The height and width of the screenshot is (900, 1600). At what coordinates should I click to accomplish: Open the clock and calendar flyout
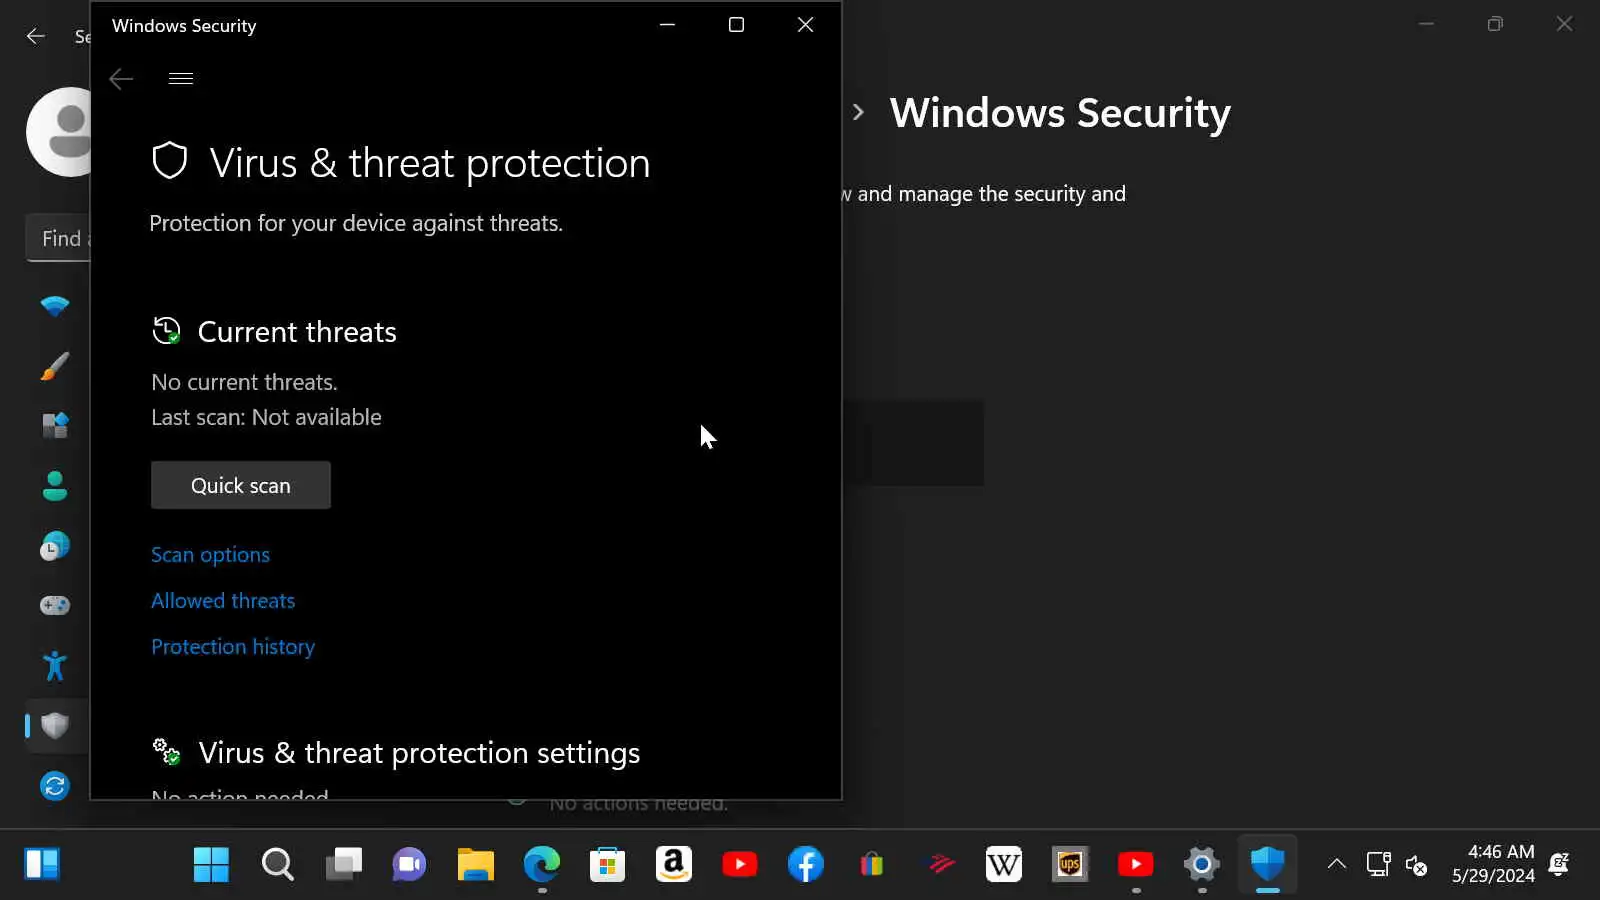point(1494,864)
